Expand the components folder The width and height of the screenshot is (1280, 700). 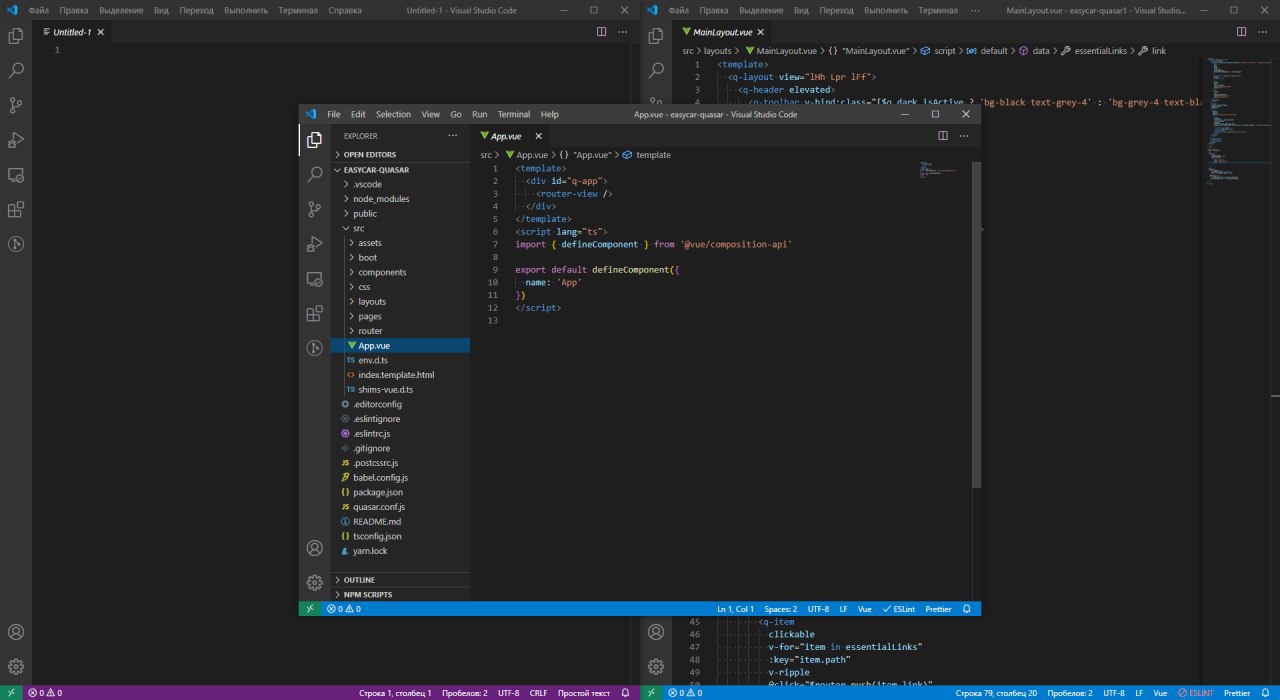(x=400, y=272)
